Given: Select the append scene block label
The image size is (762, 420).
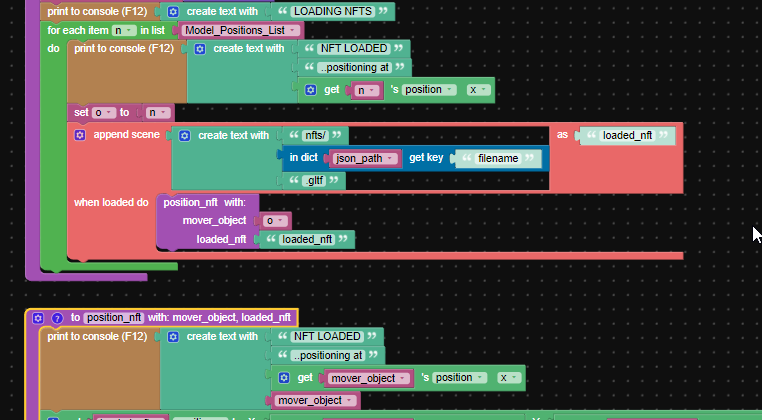Looking at the screenshot, I should click(126, 135).
